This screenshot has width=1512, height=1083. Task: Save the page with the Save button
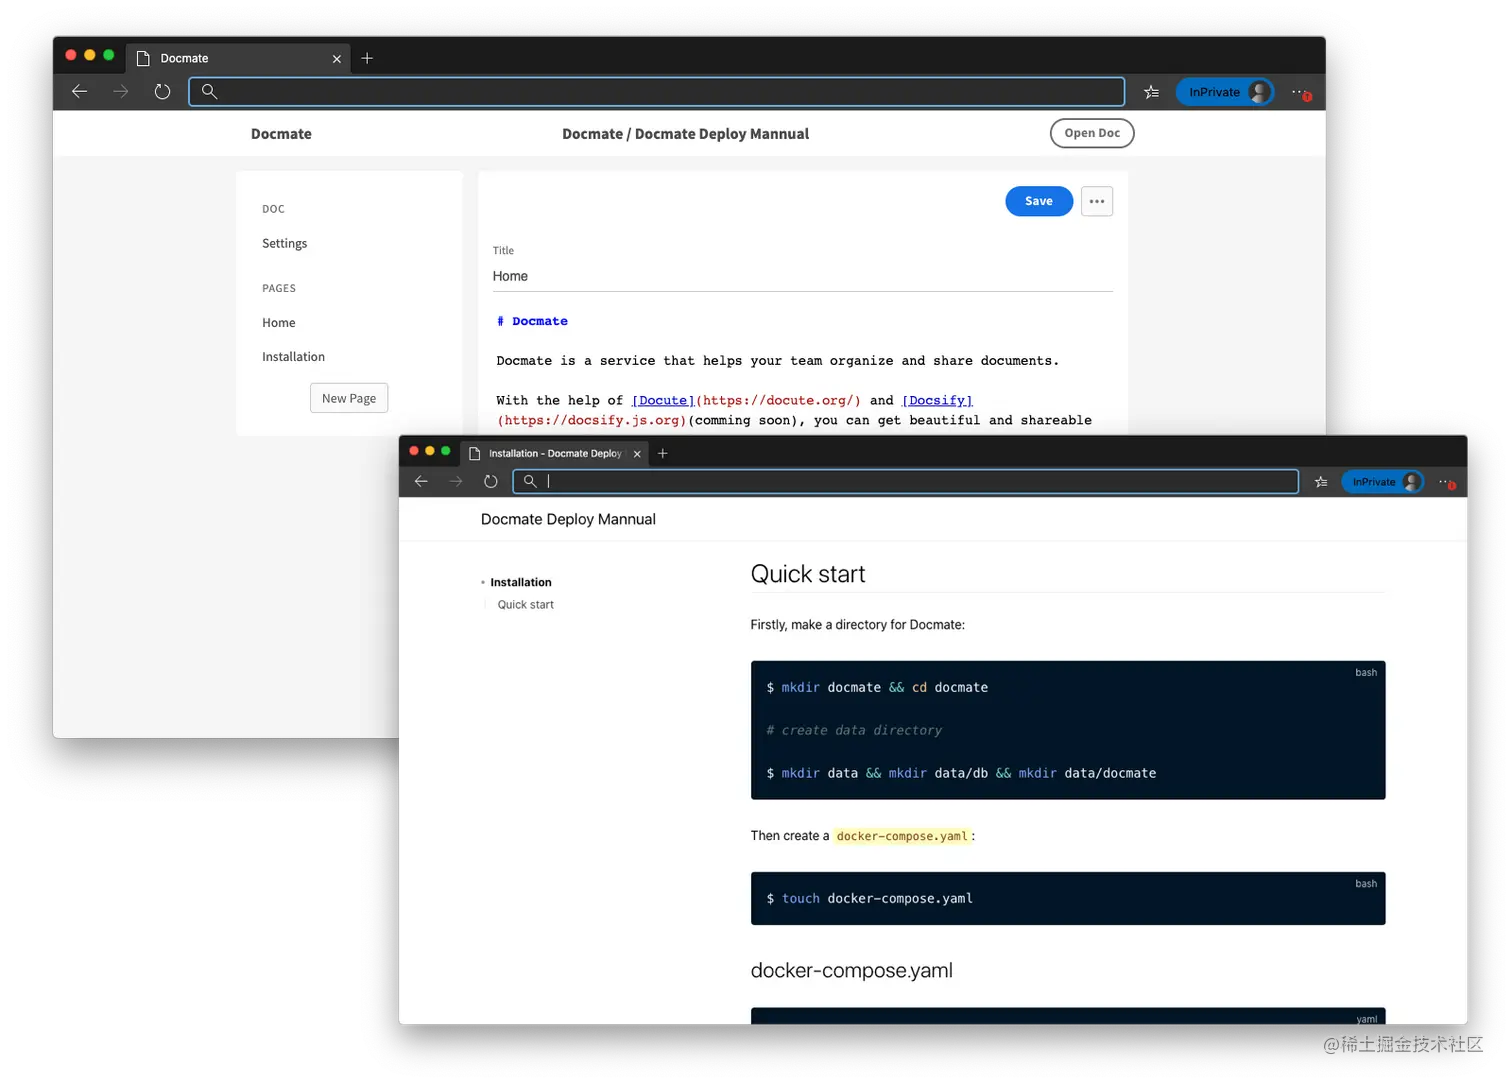pyautogui.click(x=1039, y=201)
